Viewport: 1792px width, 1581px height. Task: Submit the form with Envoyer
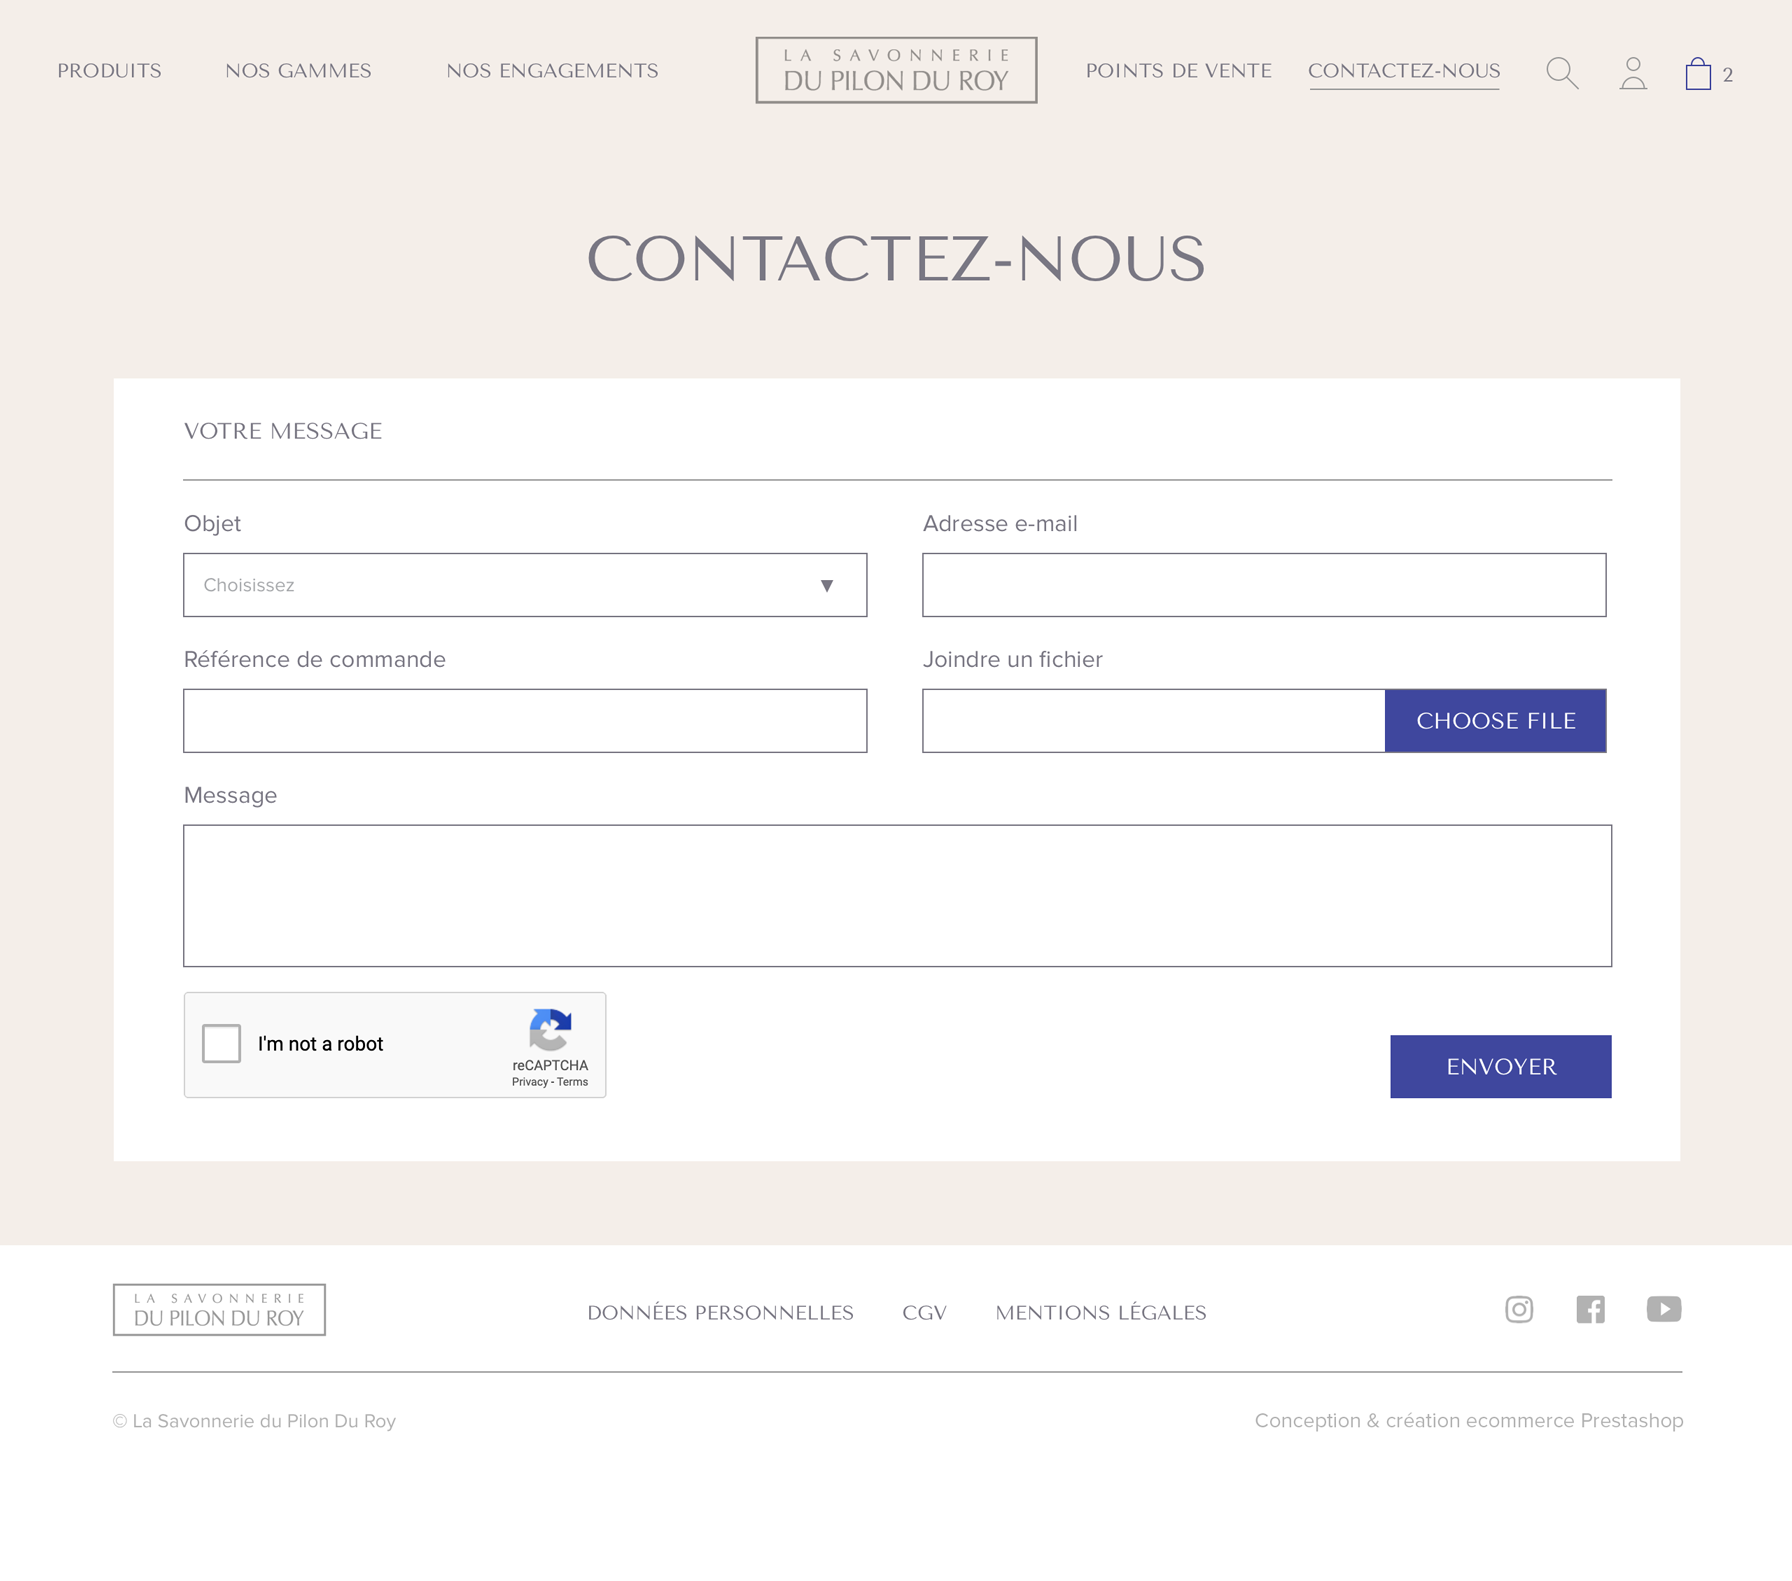pyautogui.click(x=1501, y=1067)
